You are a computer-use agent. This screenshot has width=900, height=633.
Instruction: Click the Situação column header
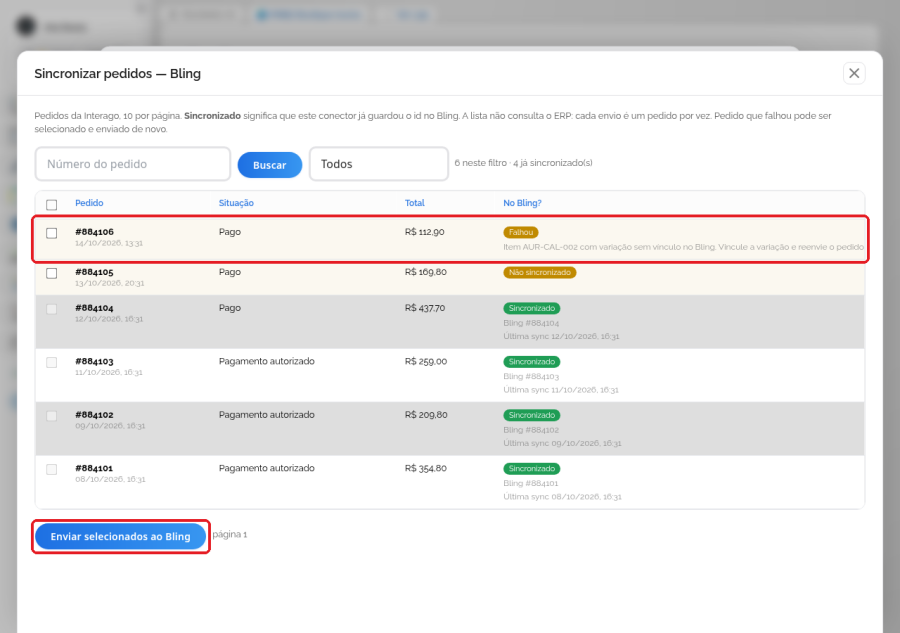coord(236,203)
